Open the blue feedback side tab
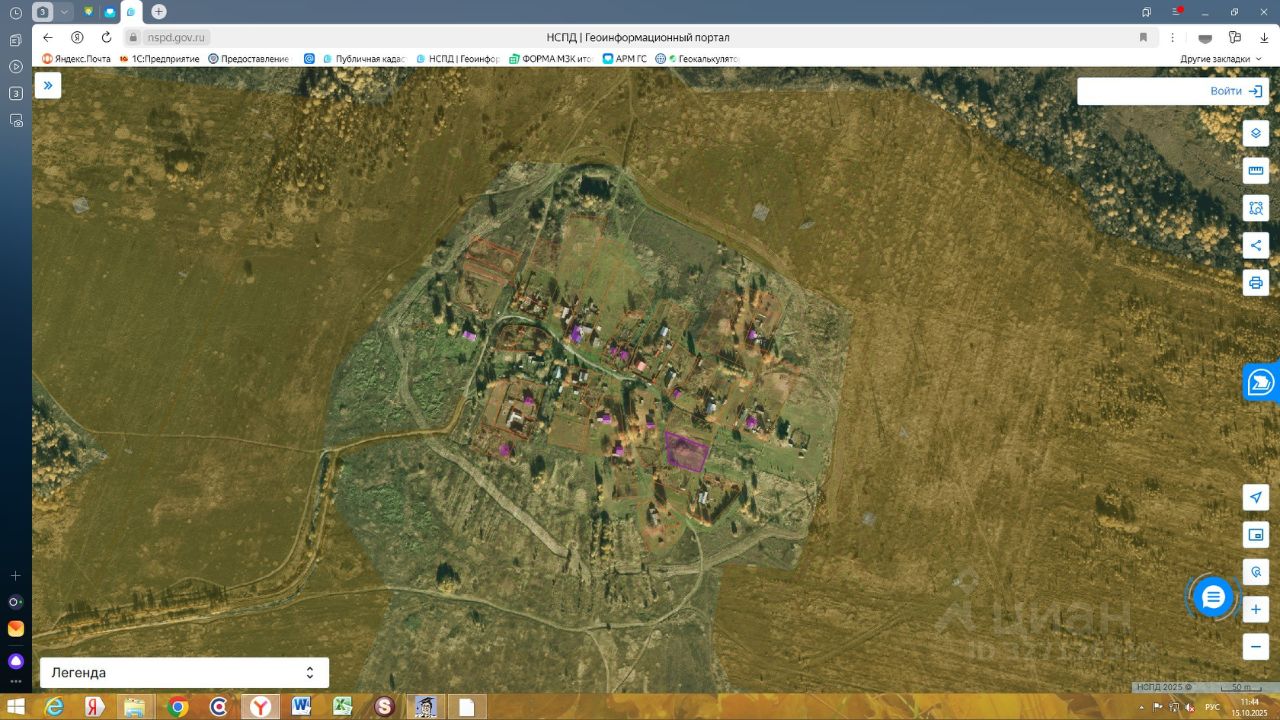The height and width of the screenshot is (720, 1280). (1262, 382)
